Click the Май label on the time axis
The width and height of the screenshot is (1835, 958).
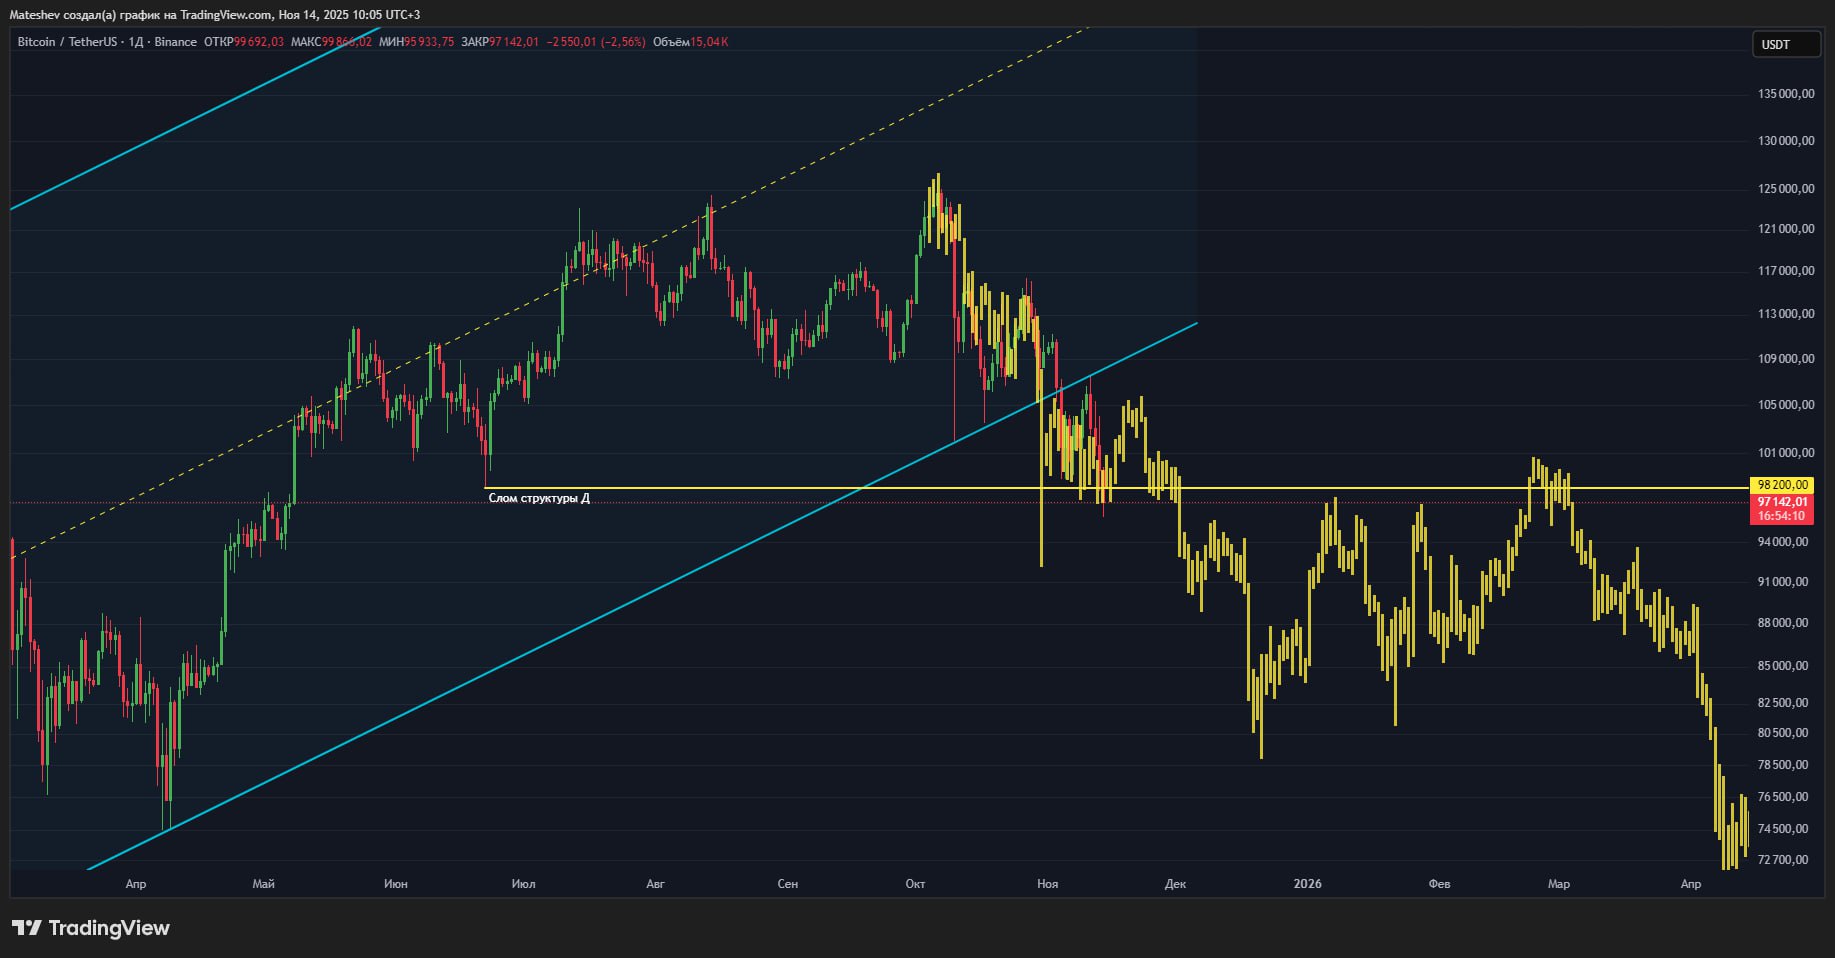tap(264, 884)
